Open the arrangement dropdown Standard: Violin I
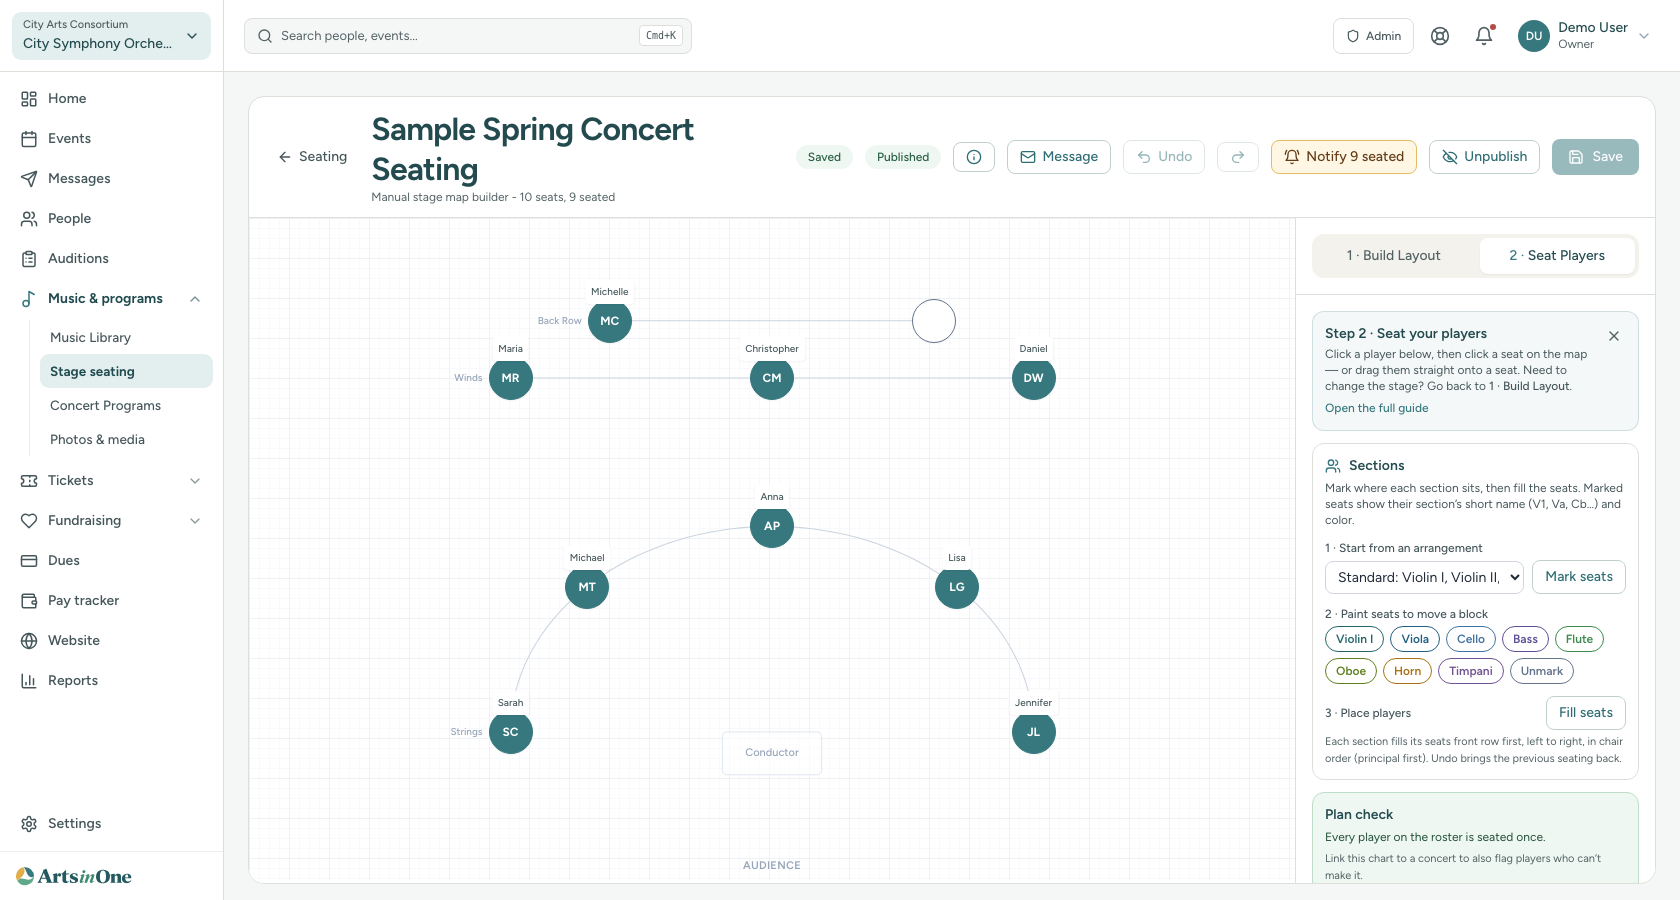This screenshot has height=900, width=1680. (x=1424, y=577)
